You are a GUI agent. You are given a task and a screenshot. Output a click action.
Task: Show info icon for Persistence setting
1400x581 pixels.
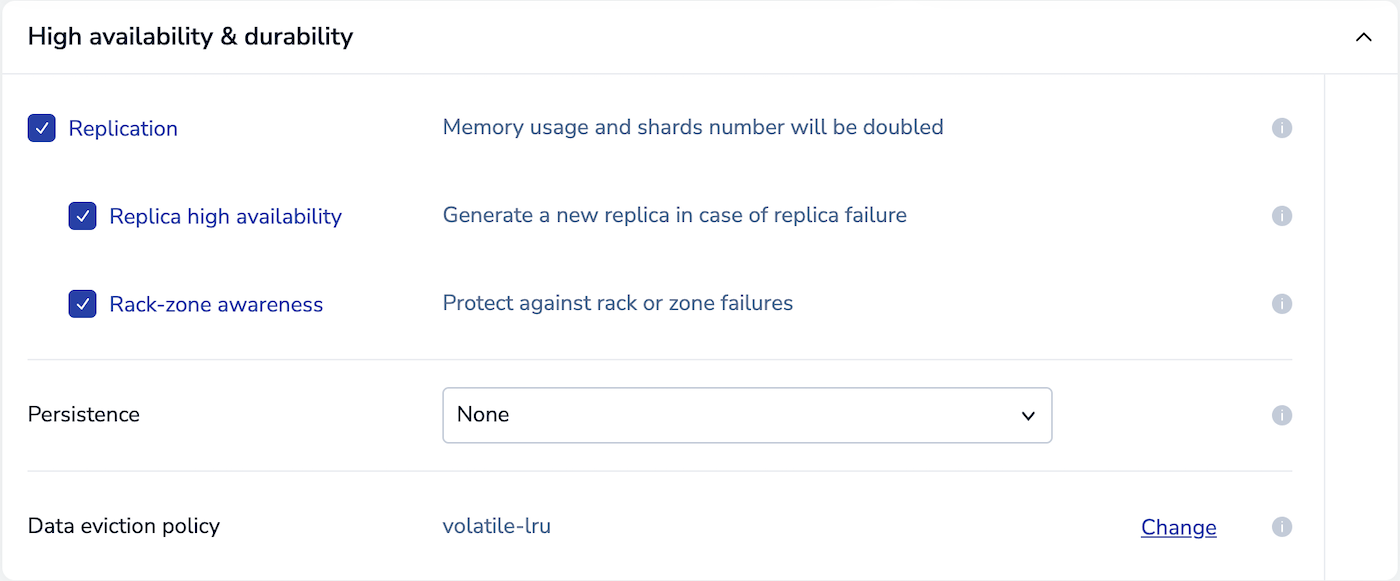pos(1282,415)
